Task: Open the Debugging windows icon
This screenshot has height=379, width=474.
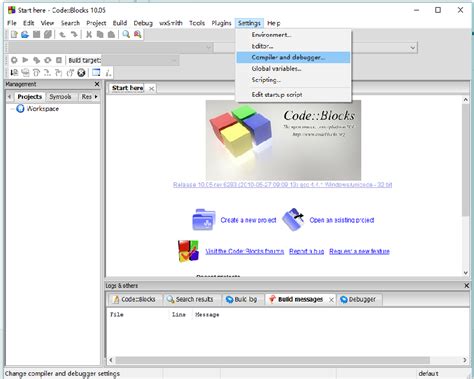Action: point(96,72)
